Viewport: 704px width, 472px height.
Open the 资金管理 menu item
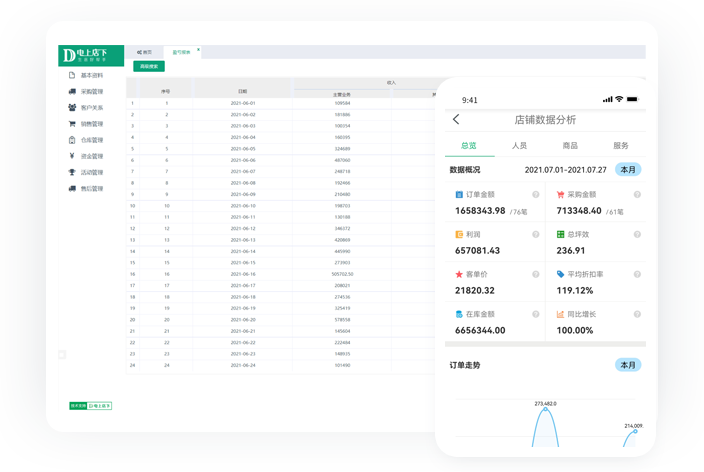coord(92,156)
